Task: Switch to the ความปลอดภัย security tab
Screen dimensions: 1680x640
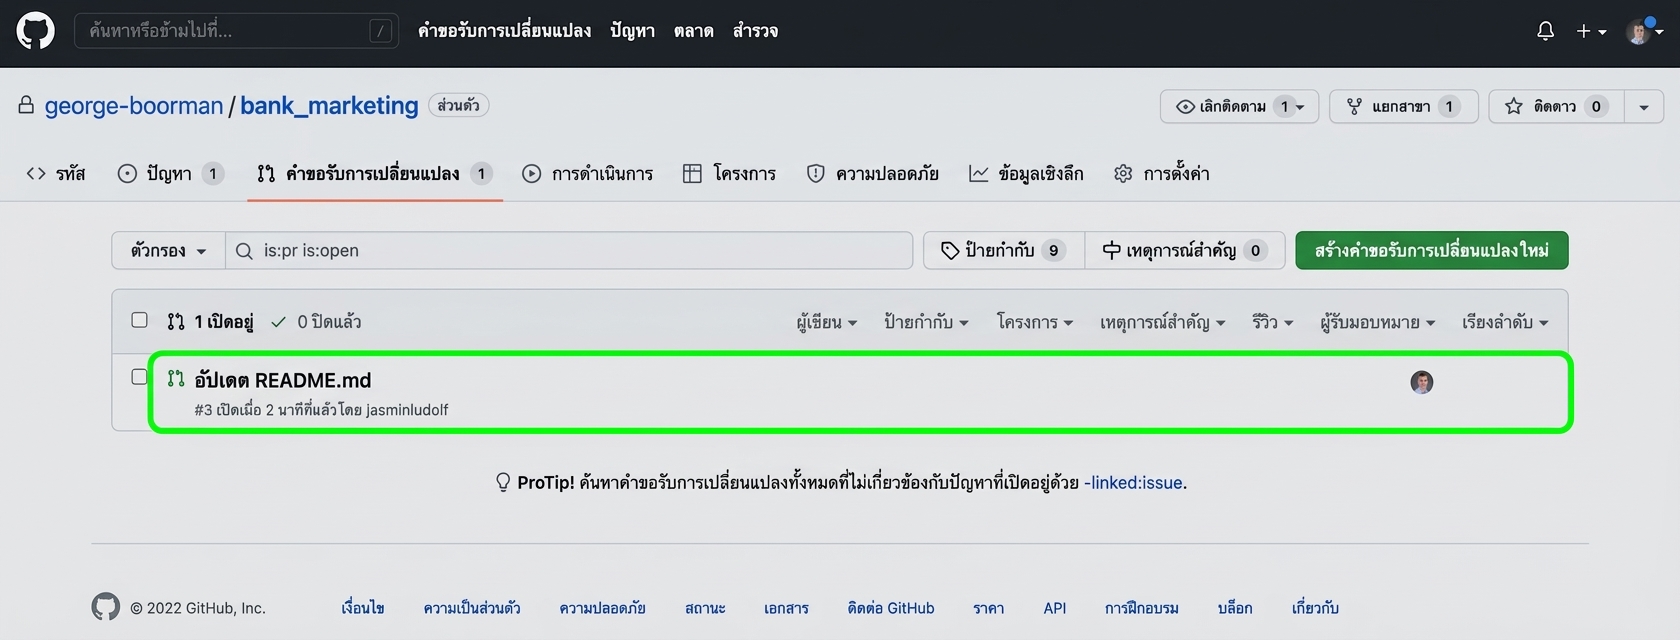Action: coord(873,173)
